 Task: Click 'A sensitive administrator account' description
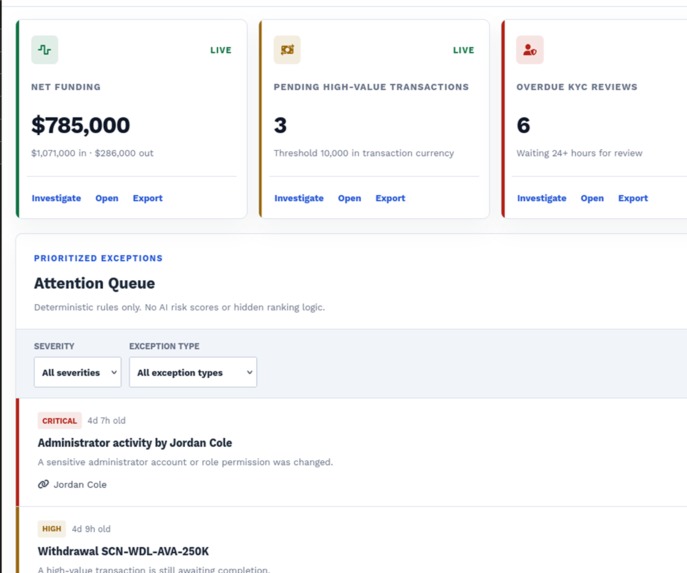[x=185, y=462]
